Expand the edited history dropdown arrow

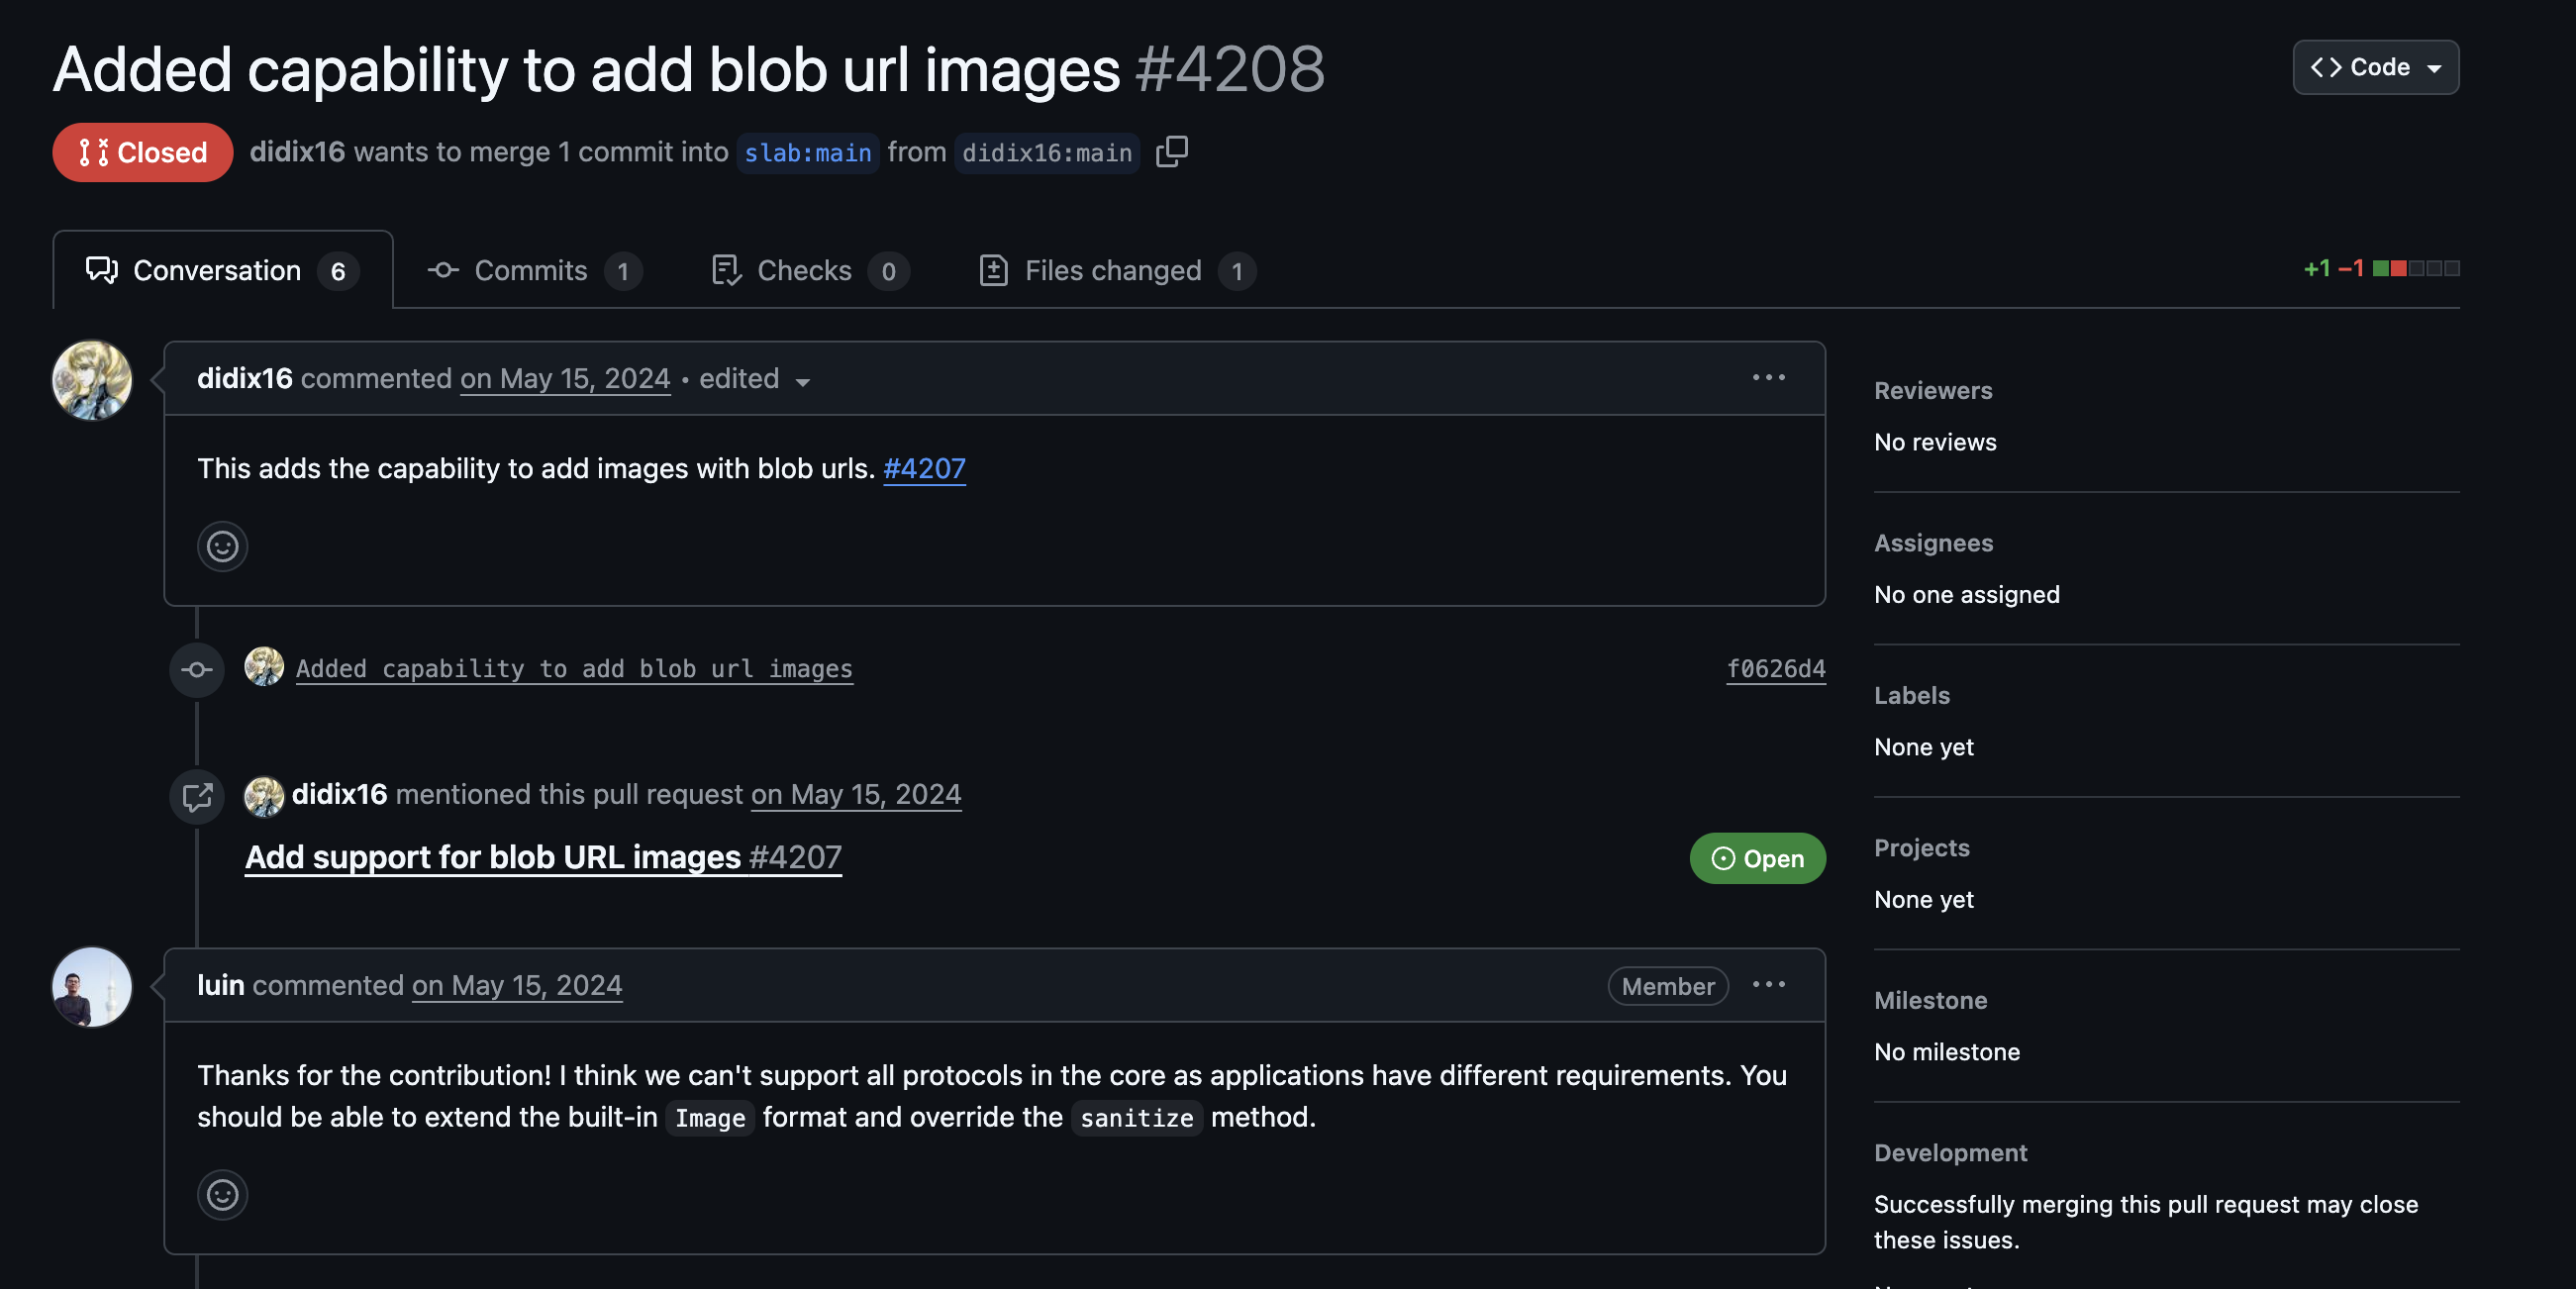(802, 382)
